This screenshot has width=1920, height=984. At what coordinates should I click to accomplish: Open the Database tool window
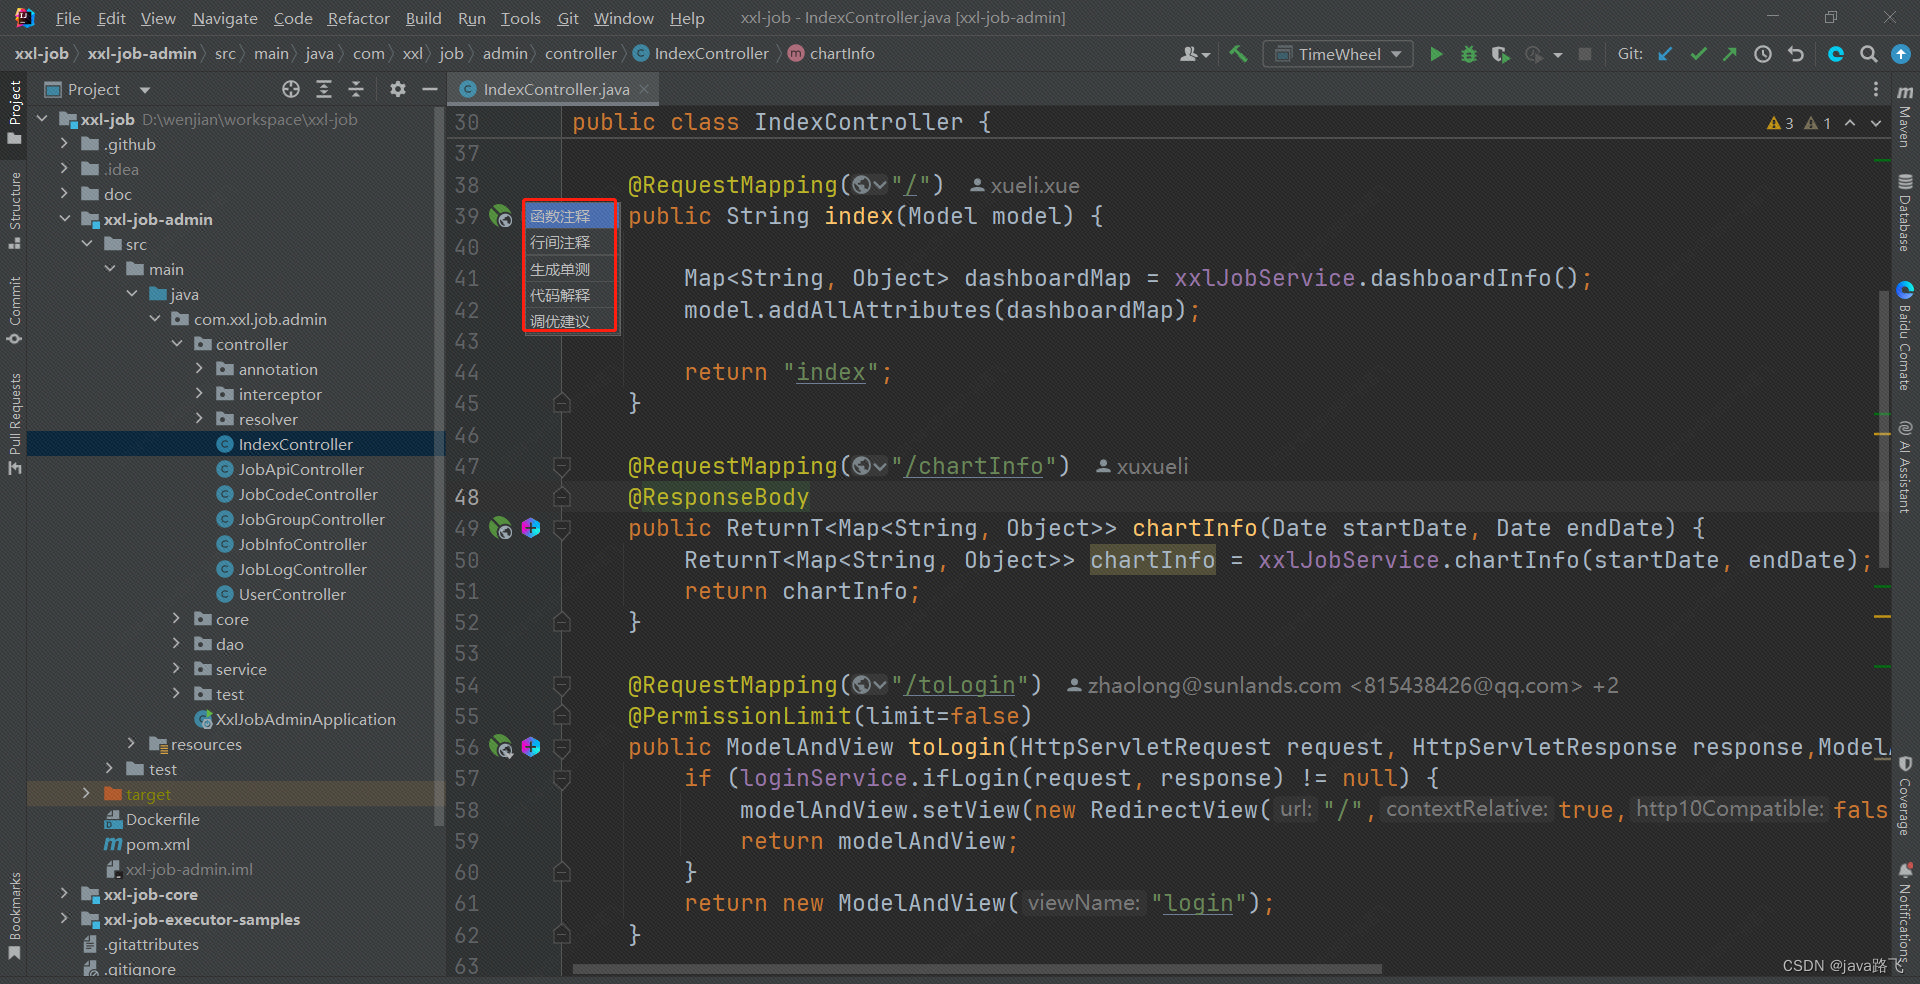(x=1905, y=212)
